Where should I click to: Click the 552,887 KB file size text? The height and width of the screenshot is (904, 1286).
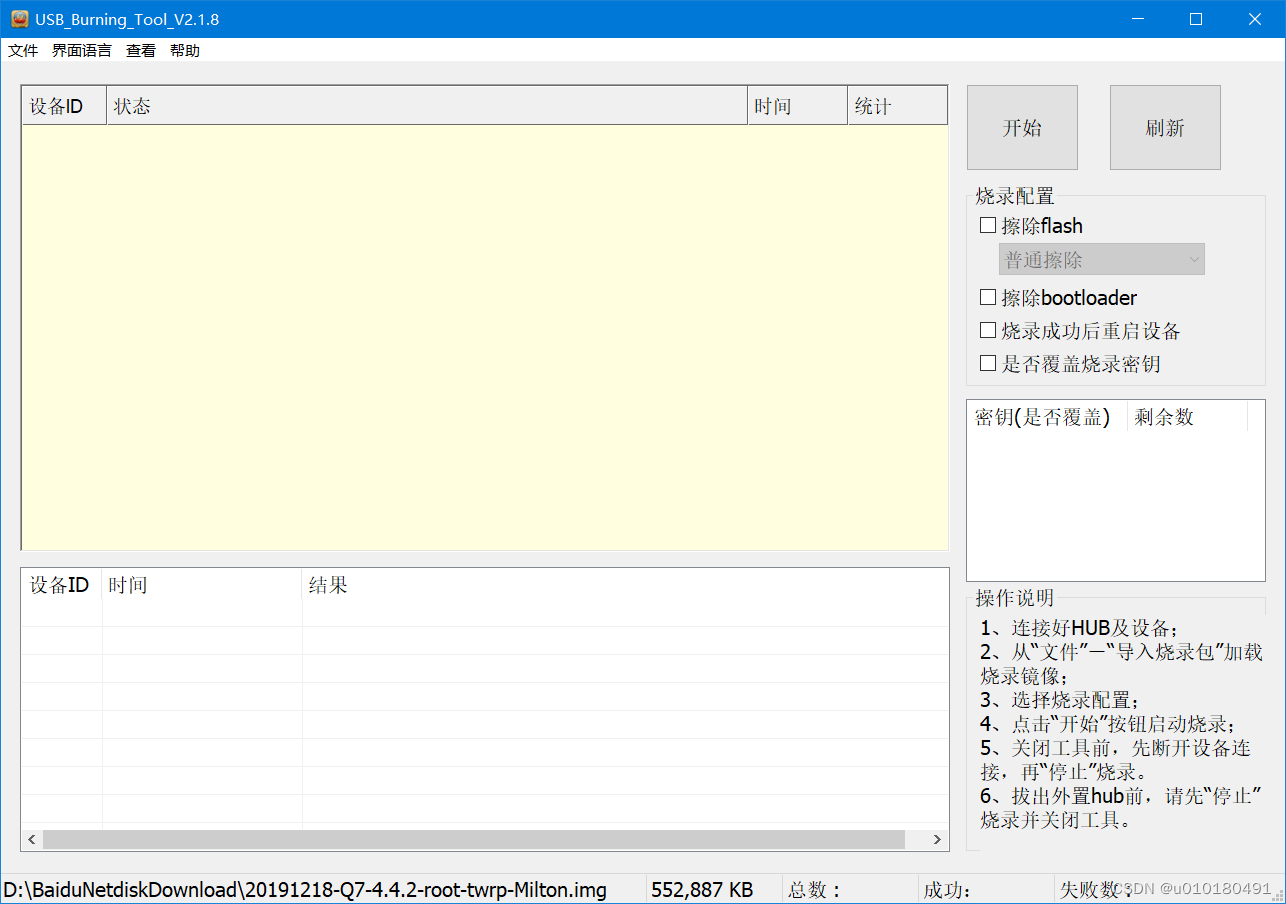tap(702, 889)
